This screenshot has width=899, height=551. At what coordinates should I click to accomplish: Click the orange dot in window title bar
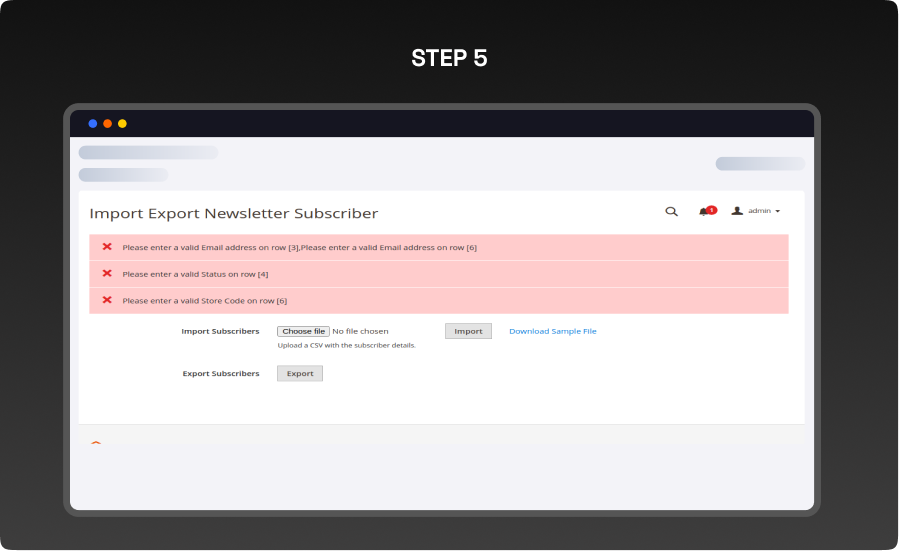[x=108, y=124]
